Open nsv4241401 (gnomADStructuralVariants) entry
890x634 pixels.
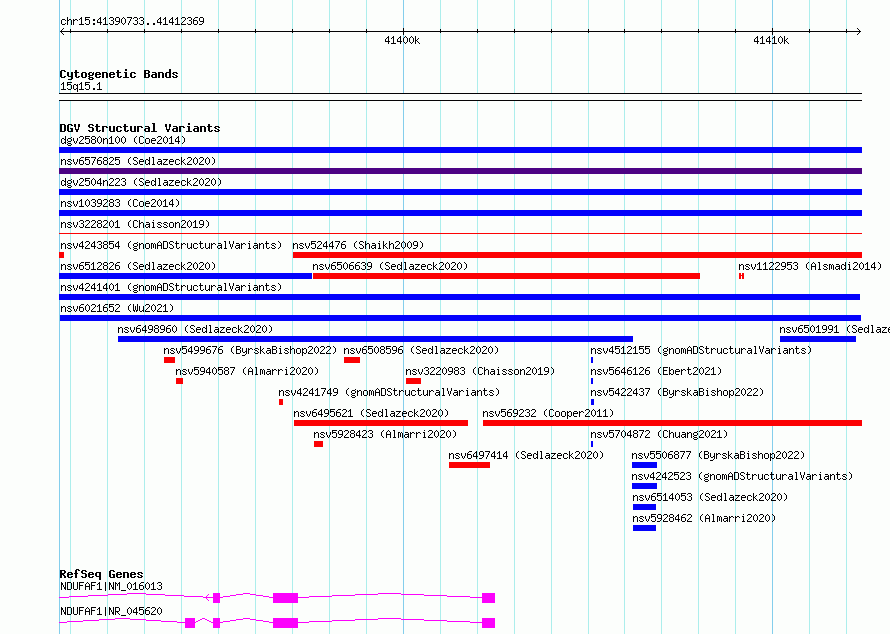[171, 287]
